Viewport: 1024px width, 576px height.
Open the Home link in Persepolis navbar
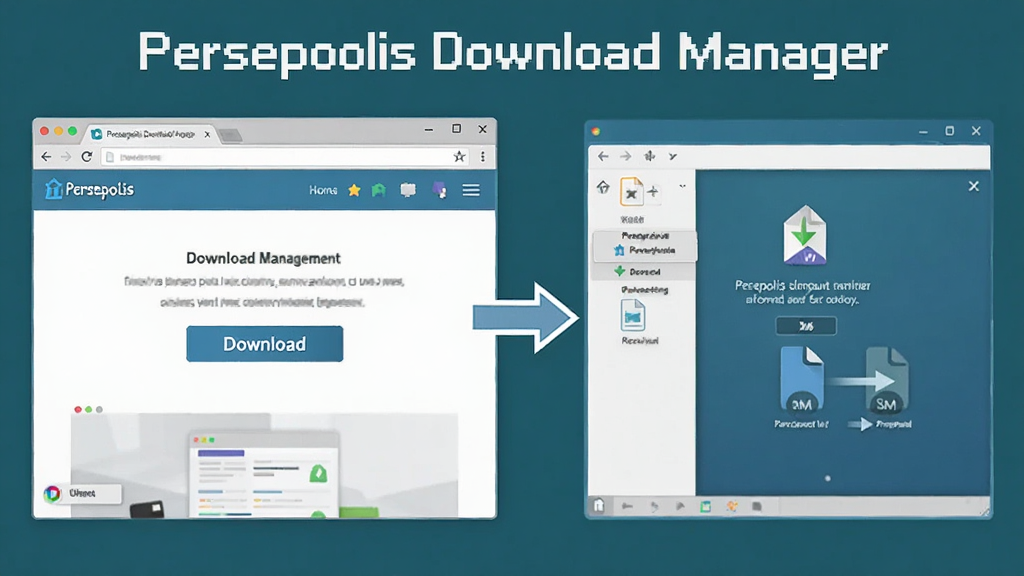click(x=323, y=190)
